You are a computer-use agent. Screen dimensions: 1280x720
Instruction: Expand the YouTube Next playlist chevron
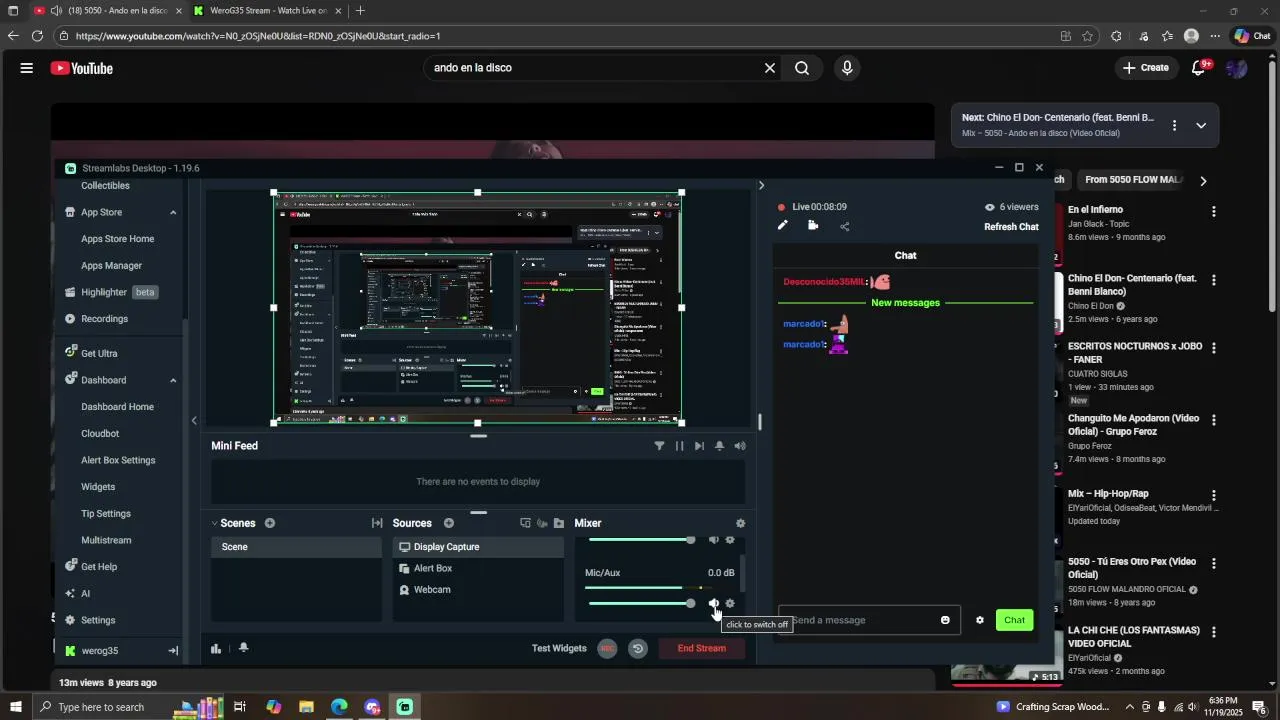click(x=1201, y=125)
